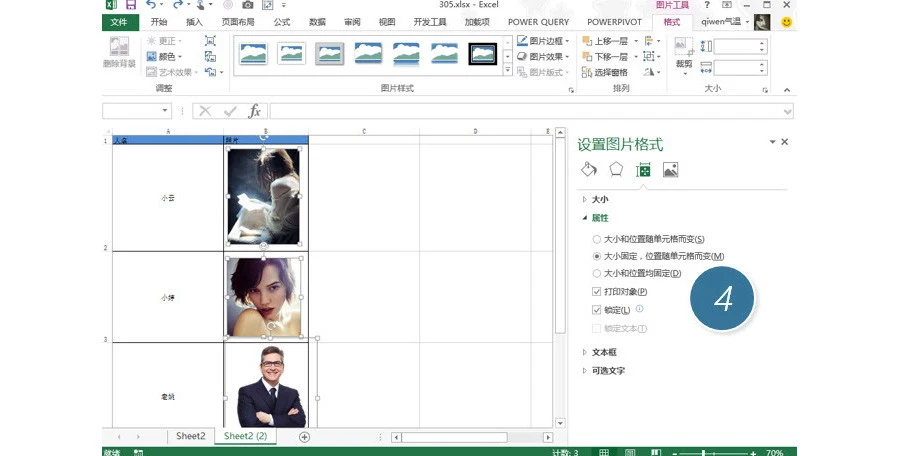
Task: Click the zoom slider in status bar
Action: point(703,453)
